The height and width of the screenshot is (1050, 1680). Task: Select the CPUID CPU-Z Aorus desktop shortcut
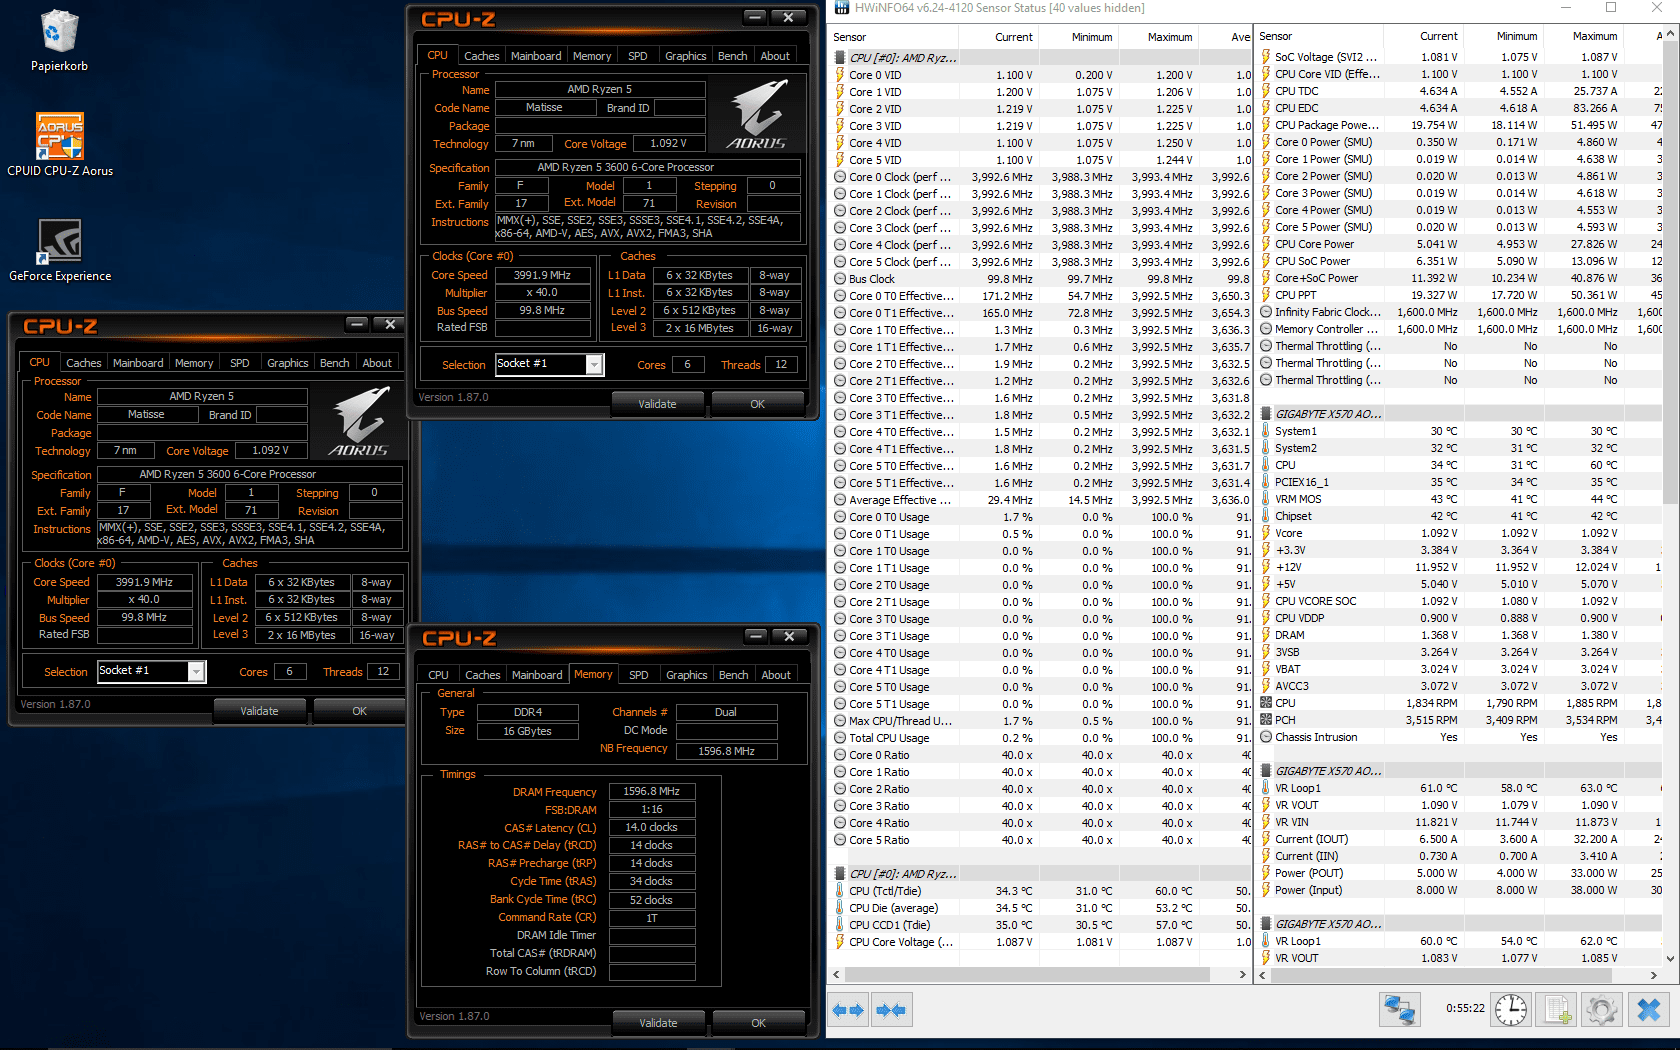tap(60, 144)
